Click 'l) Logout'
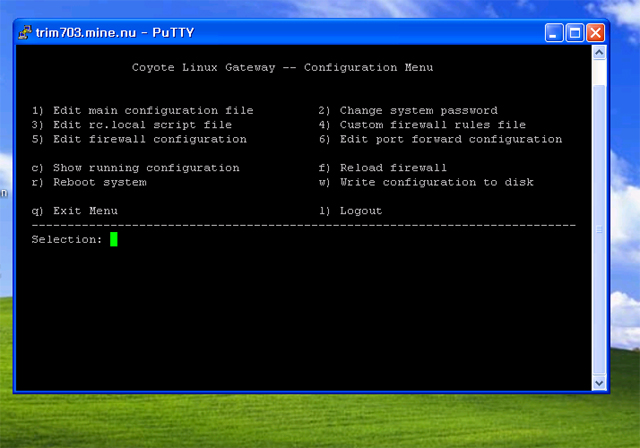This screenshot has width=640, height=448. tap(351, 211)
